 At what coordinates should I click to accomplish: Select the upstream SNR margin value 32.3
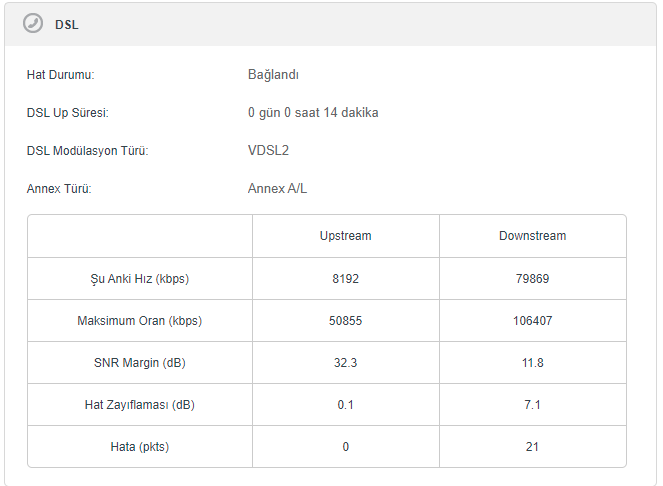[x=345, y=363]
